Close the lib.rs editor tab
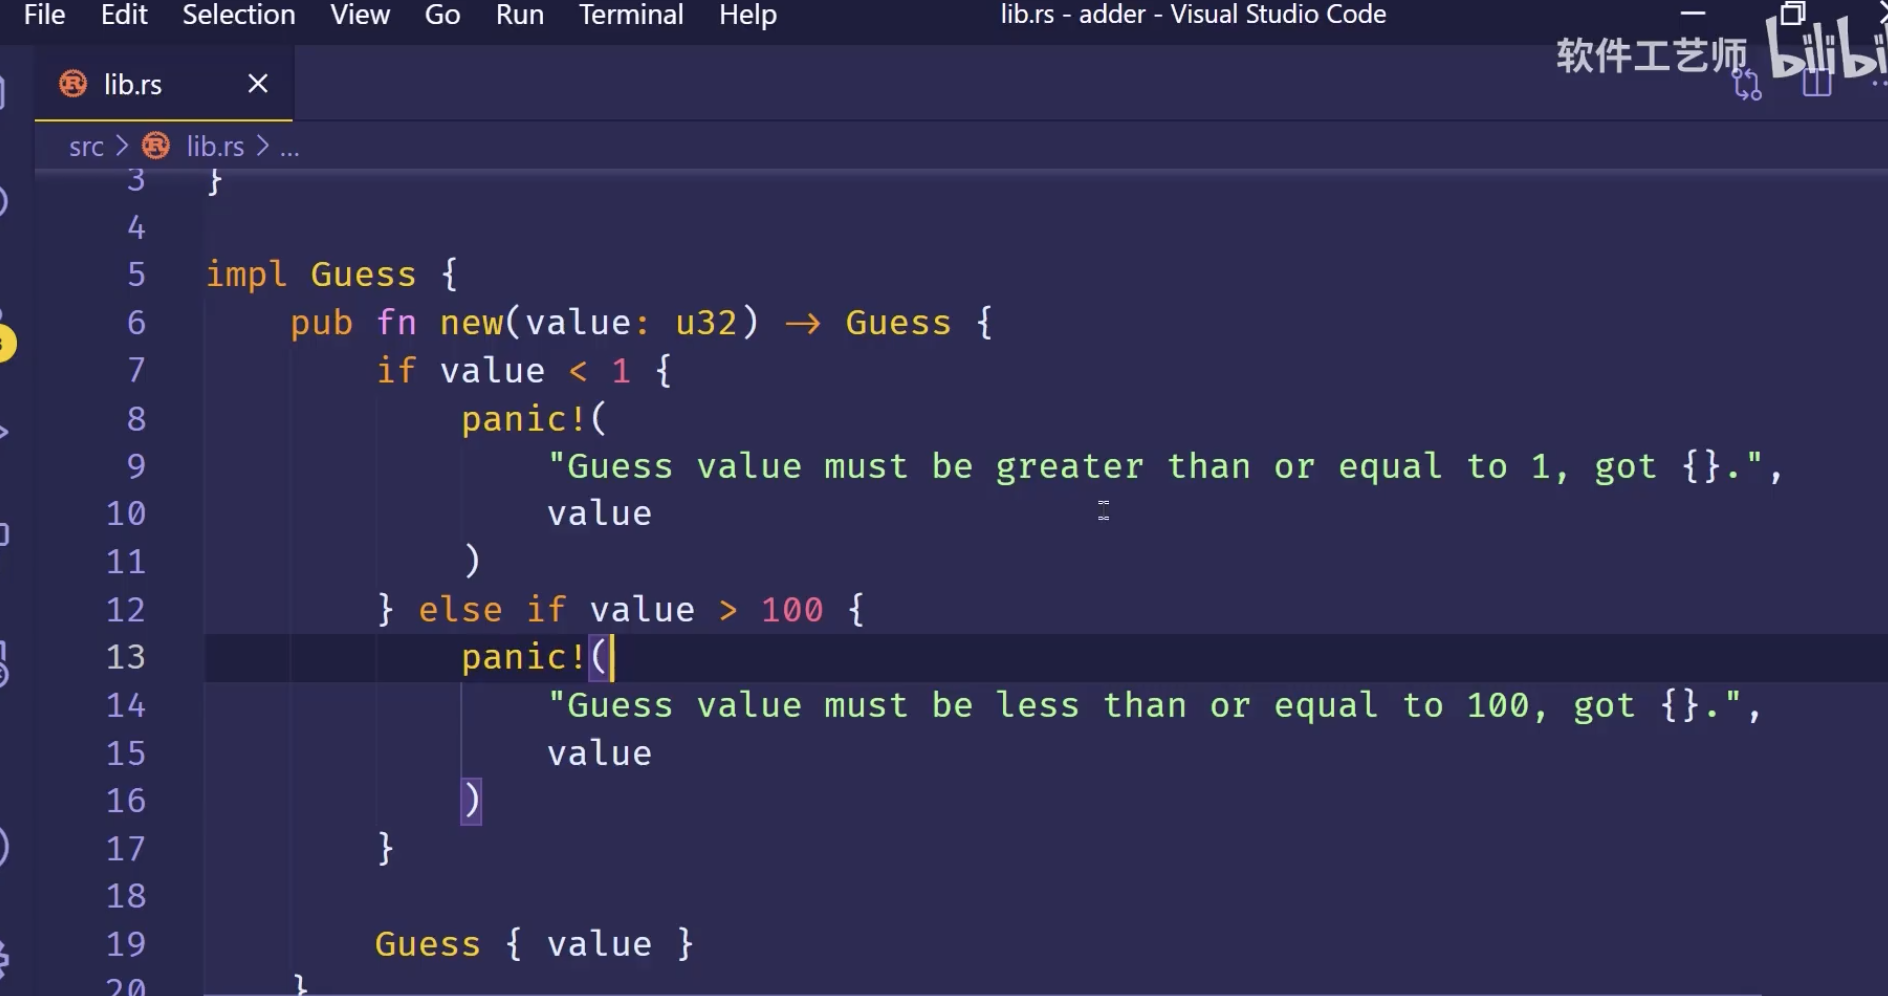Image resolution: width=1888 pixels, height=996 pixels. 258,84
